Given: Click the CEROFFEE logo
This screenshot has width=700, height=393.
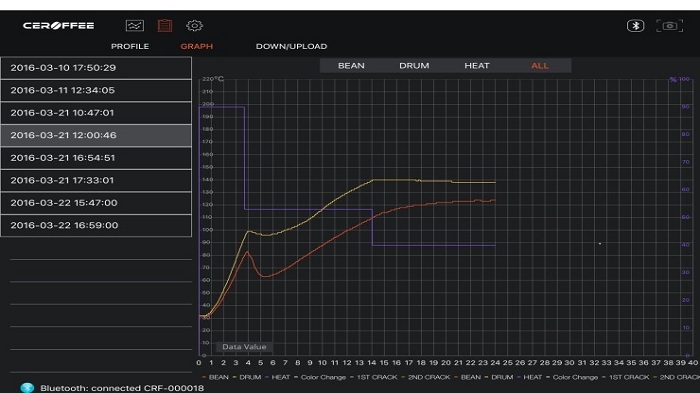Looking at the screenshot, I should [x=58, y=25].
